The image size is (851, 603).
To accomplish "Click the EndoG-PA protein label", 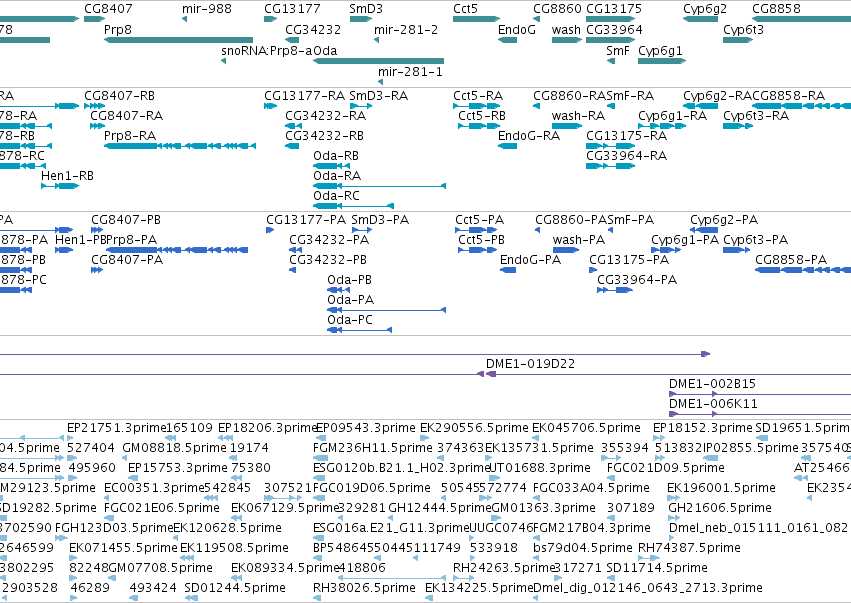I will (530, 260).
